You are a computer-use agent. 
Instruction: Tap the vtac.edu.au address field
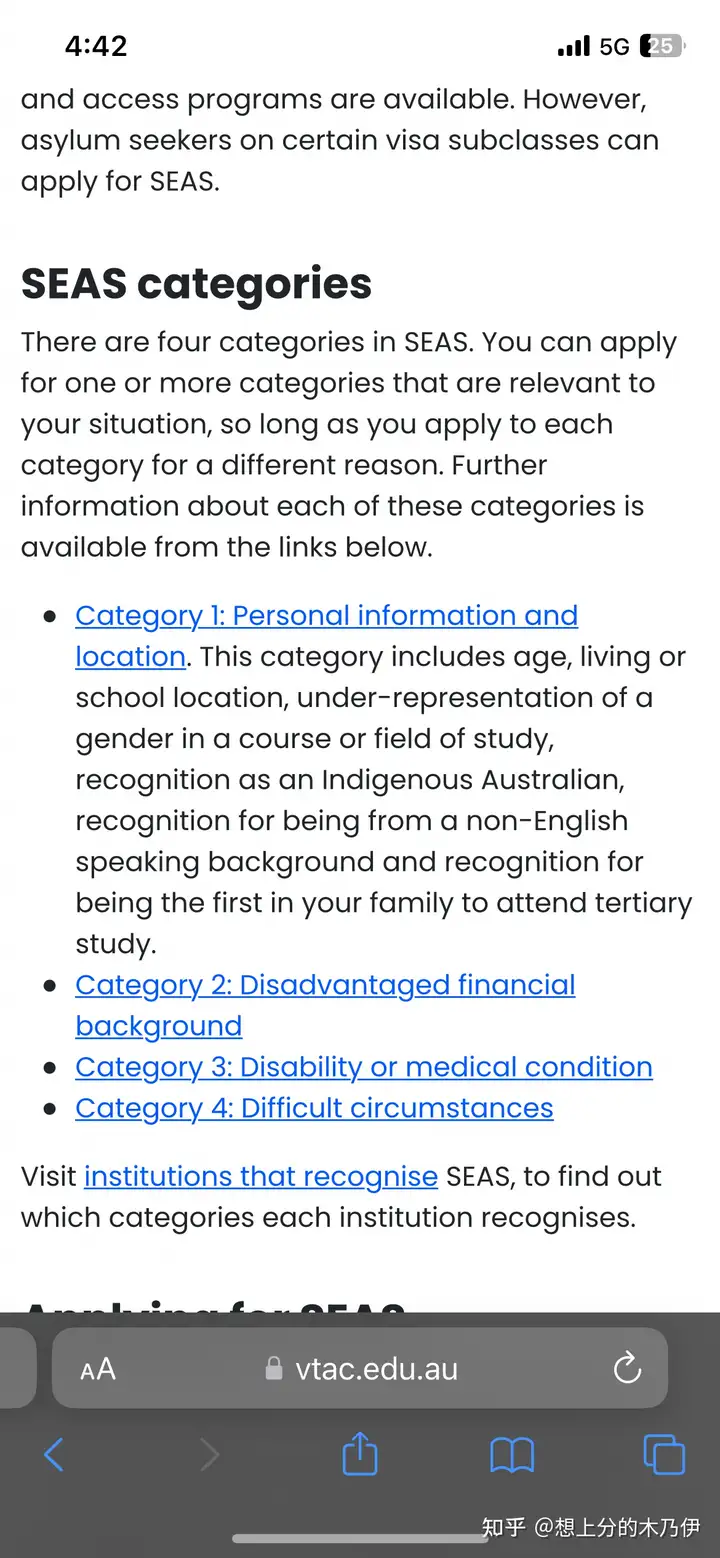(360, 1368)
